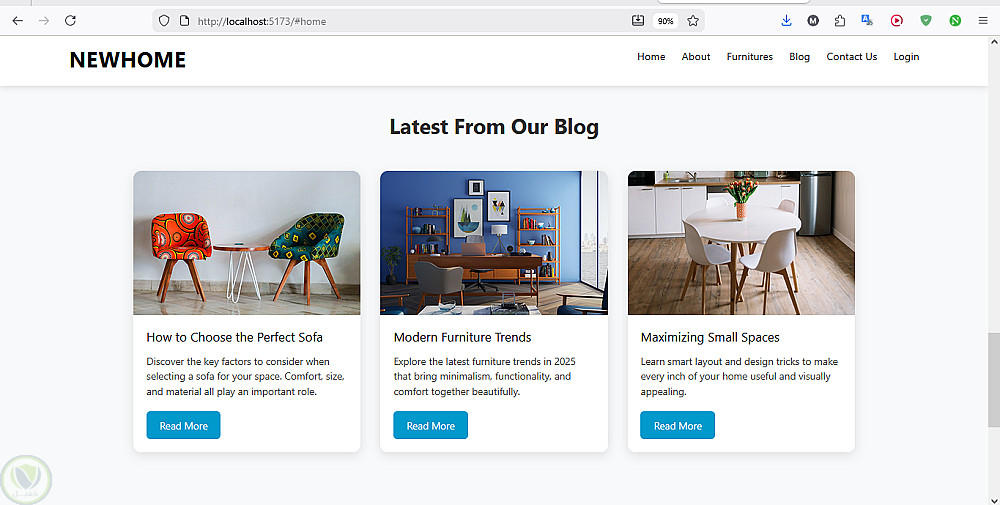This screenshot has height=505, width=1000.
Task: Click the browser back arrow
Action: (17, 20)
